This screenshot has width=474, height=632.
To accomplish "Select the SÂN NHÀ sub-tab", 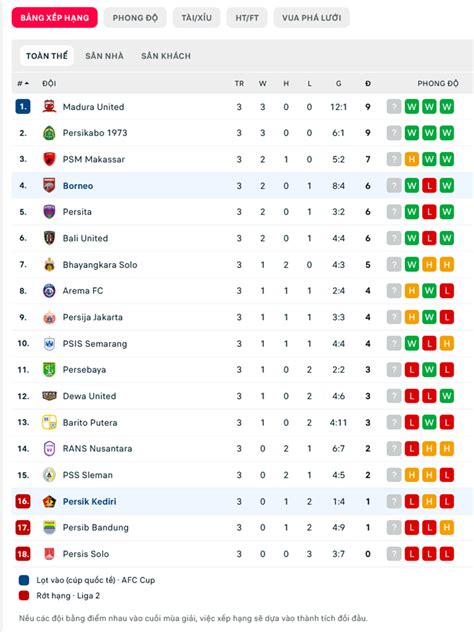I will [104, 56].
